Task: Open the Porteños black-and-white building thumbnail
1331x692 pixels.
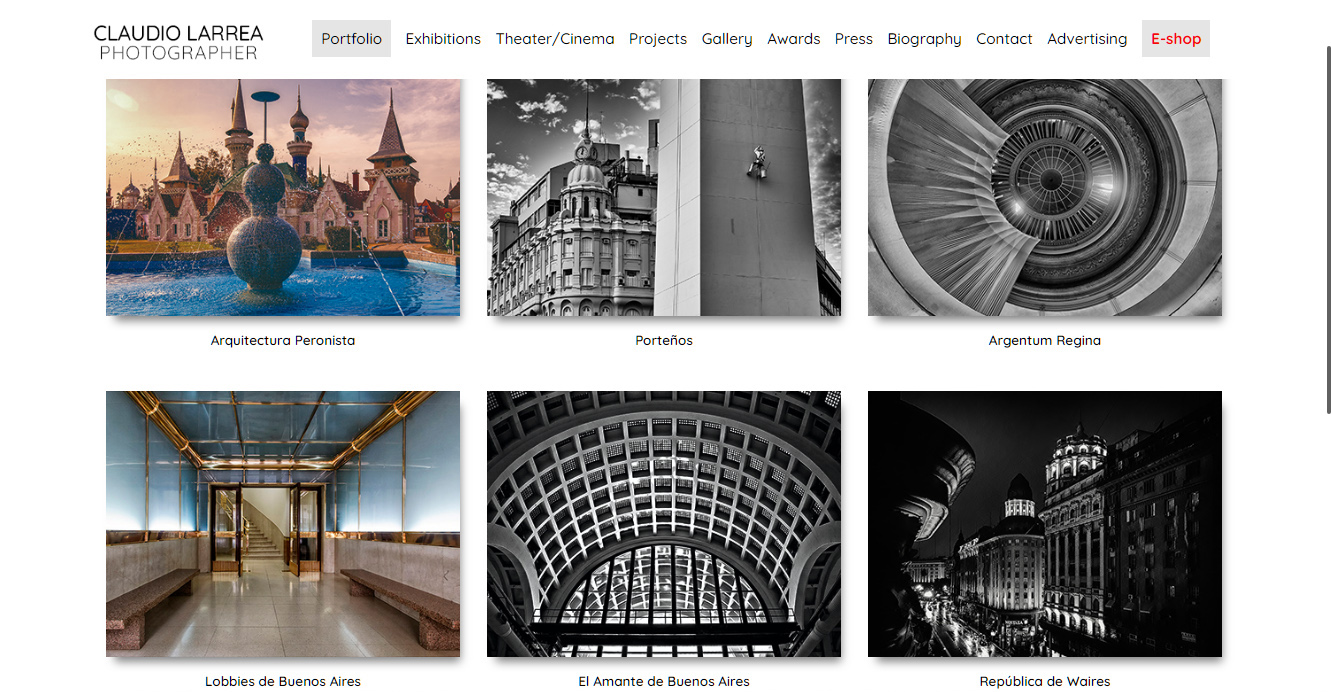Action: (x=664, y=198)
